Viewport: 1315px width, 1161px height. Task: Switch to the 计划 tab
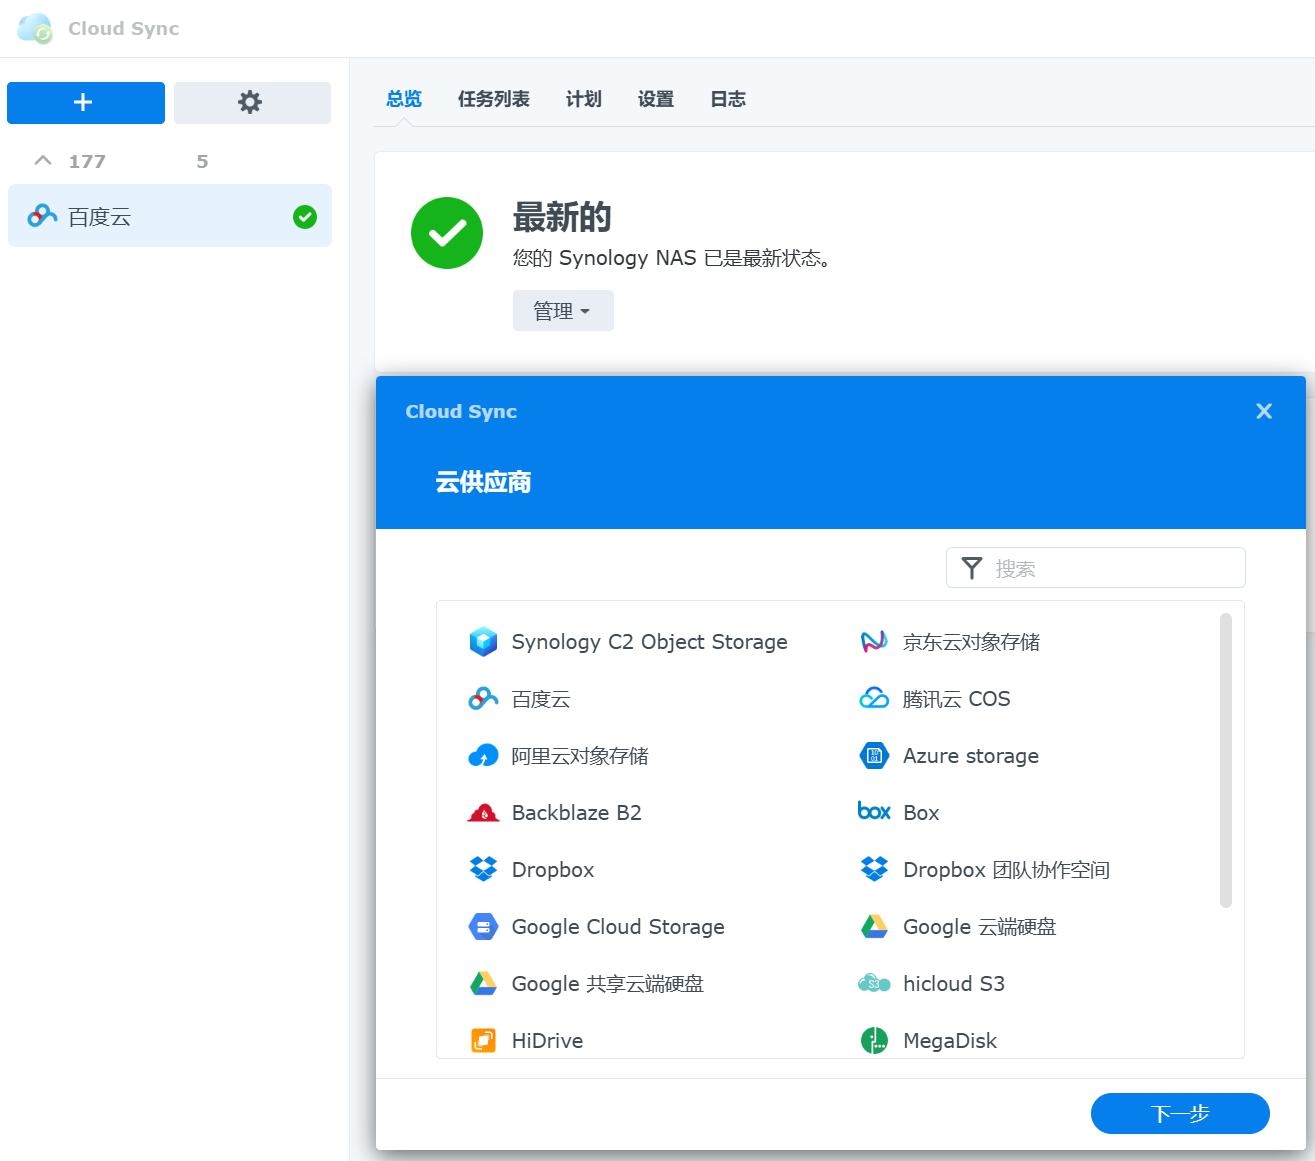click(x=584, y=99)
